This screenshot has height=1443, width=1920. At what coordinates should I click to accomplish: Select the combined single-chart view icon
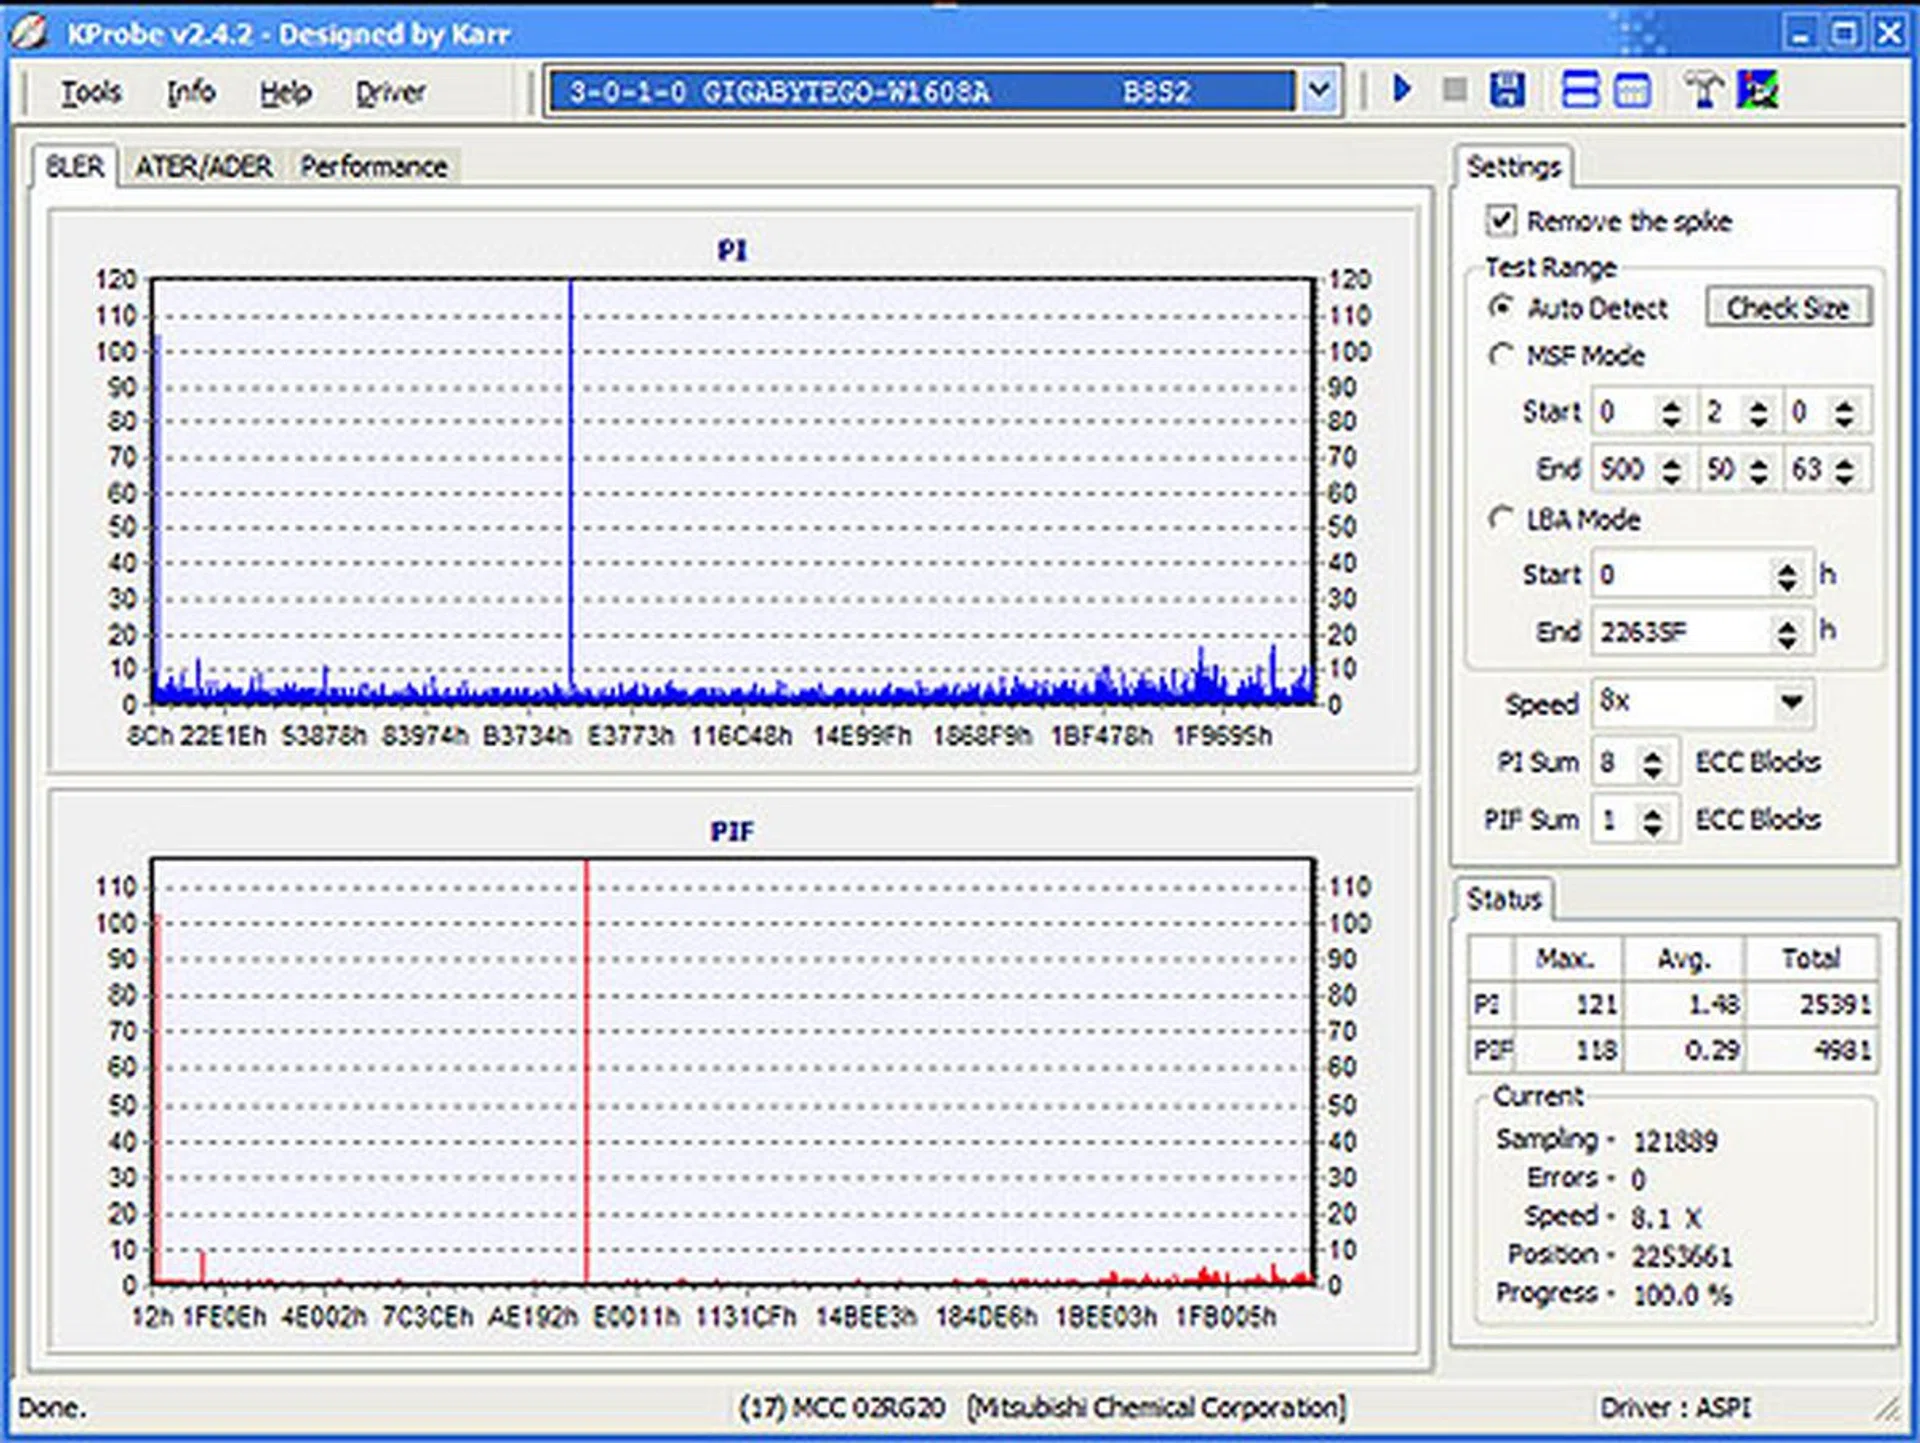[x=1632, y=91]
